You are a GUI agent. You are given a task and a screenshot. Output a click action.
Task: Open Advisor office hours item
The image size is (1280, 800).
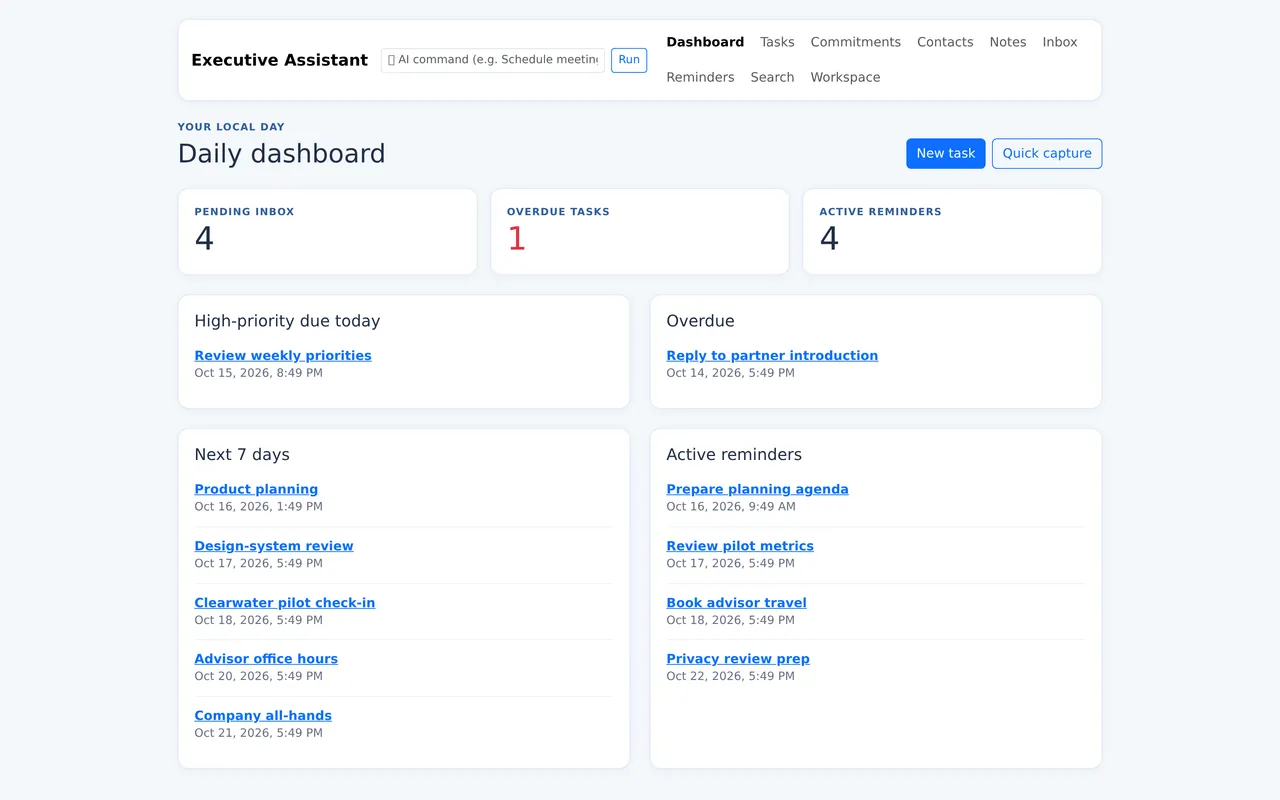pyautogui.click(x=266, y=658)
